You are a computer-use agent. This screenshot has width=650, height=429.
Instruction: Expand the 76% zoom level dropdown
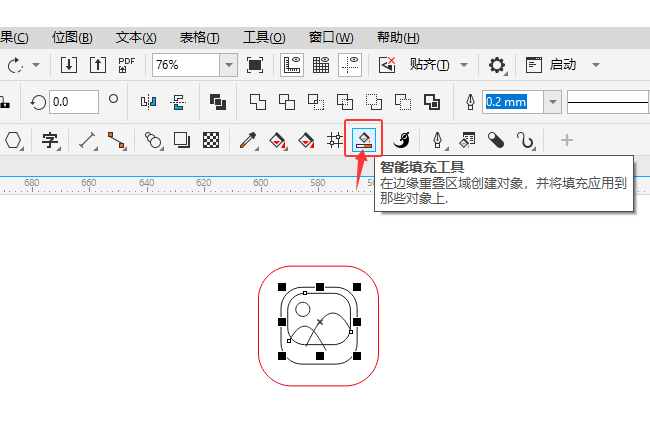pos(228,65)
